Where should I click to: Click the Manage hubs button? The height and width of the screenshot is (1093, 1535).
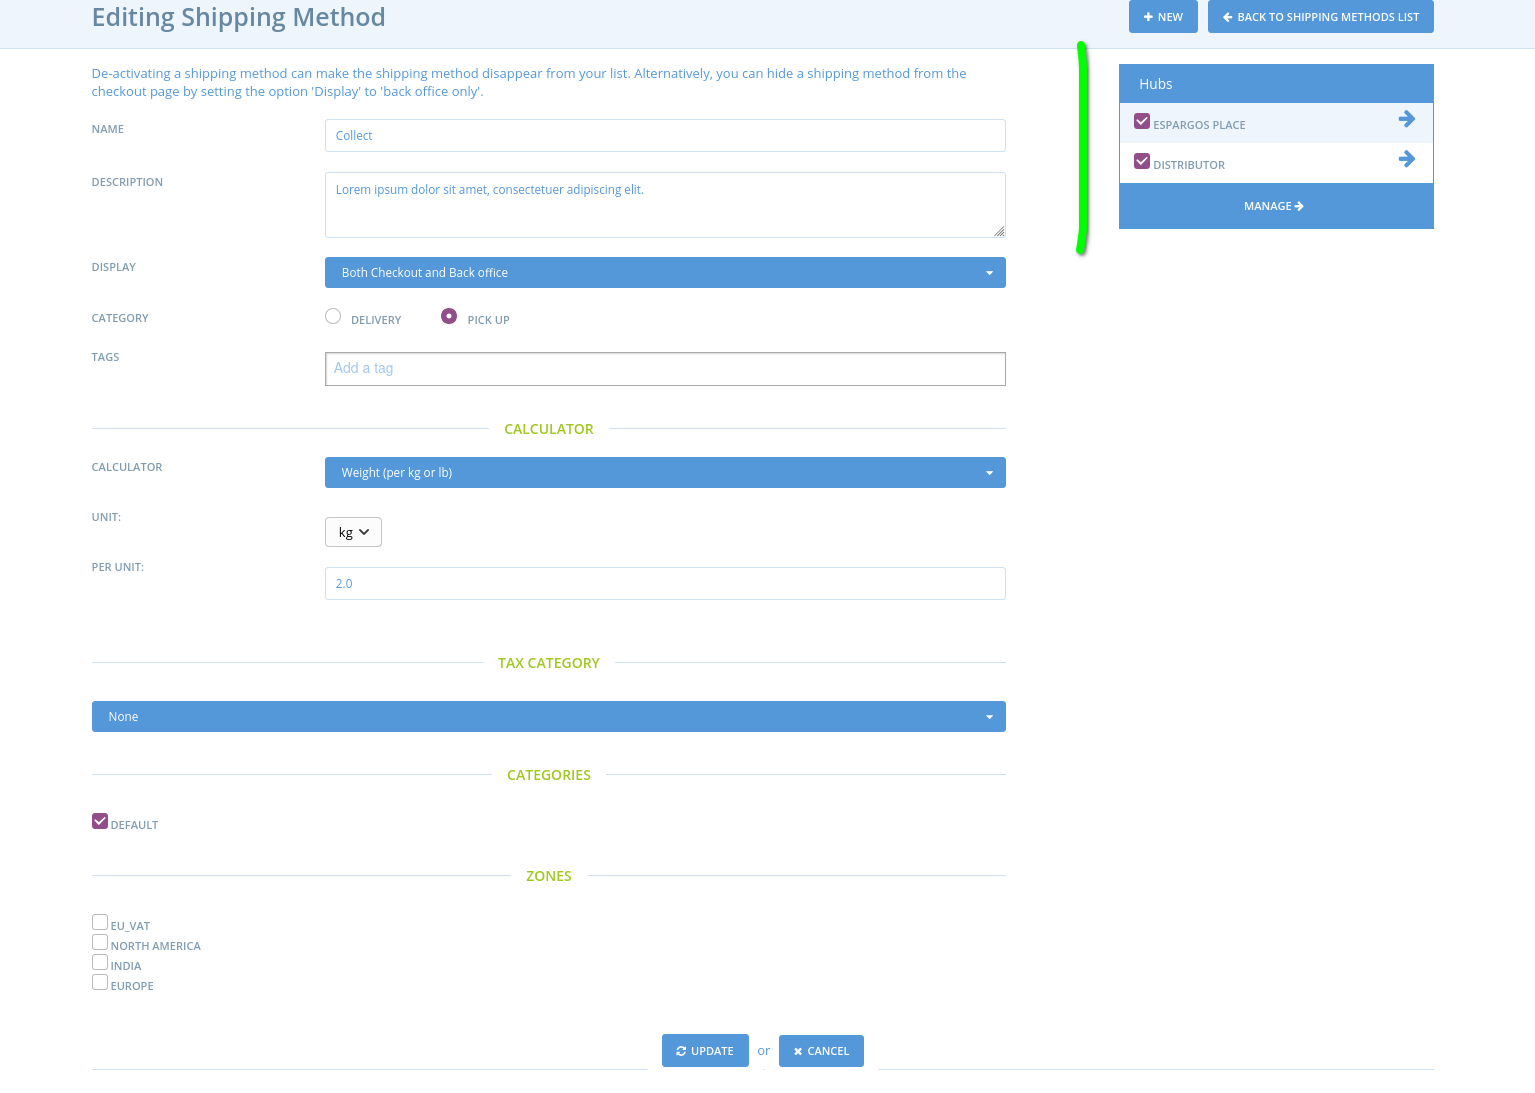click(x=1274, y=206)
